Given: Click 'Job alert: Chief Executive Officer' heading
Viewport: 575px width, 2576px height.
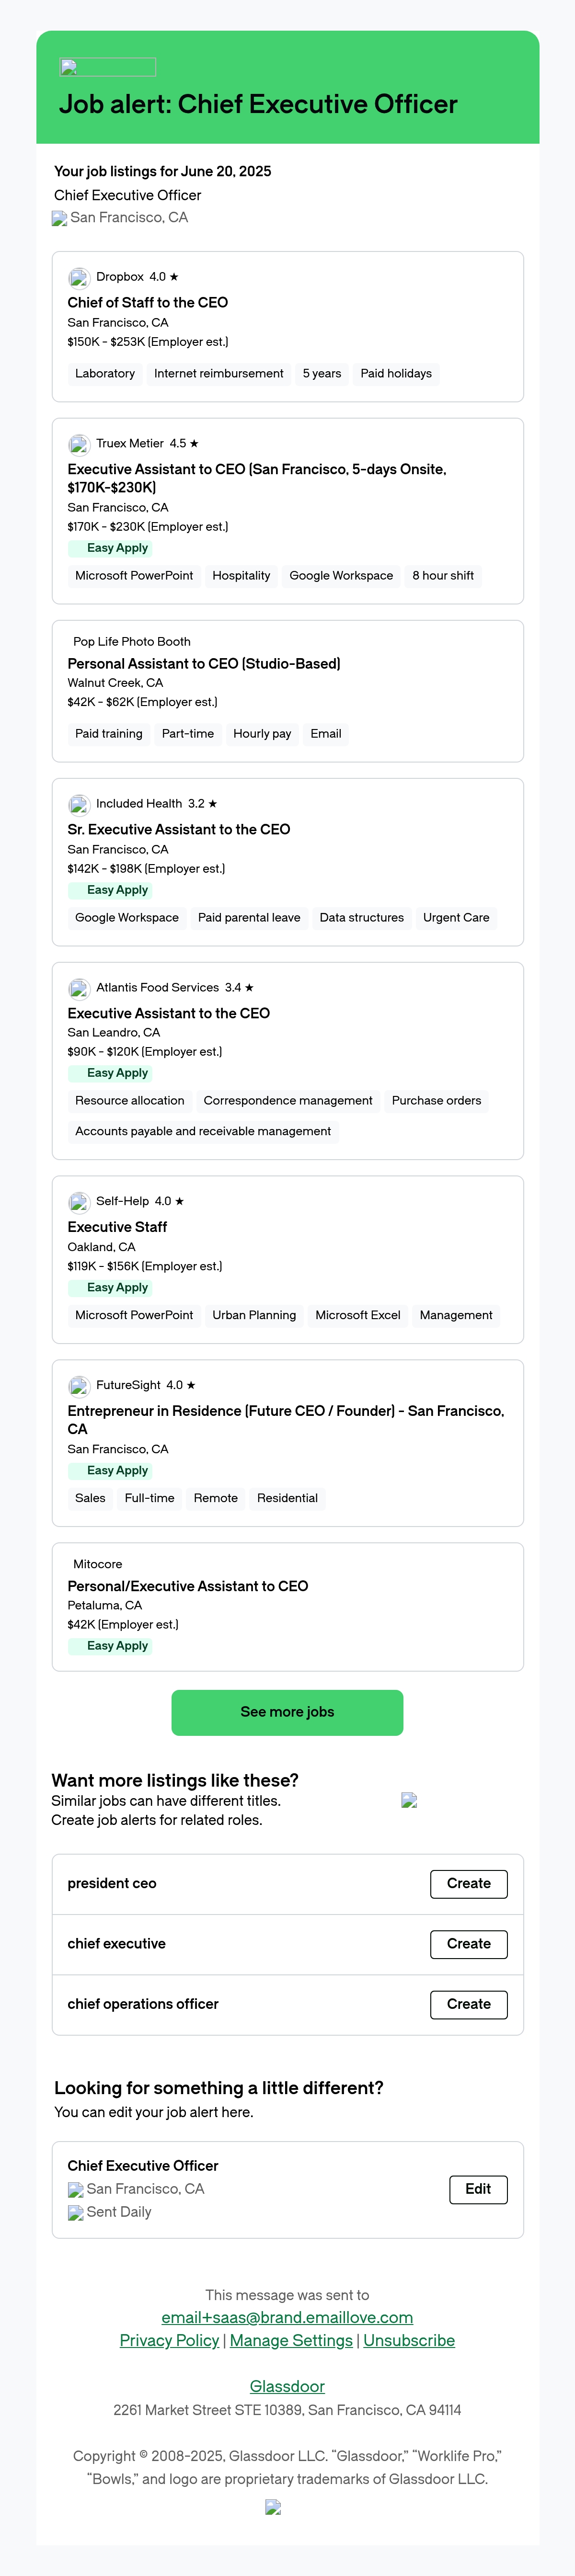Looking at the screenshot, I should [258, 104].
